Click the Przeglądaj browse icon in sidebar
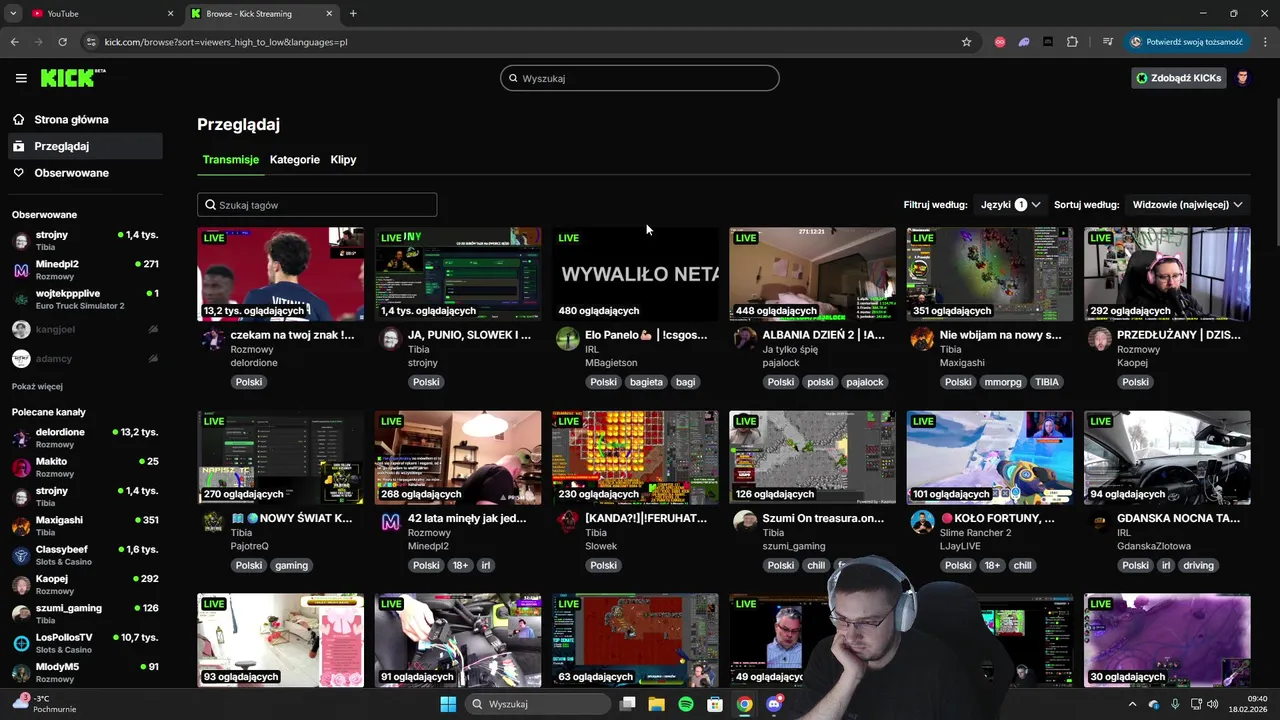 tap(19, 146)
